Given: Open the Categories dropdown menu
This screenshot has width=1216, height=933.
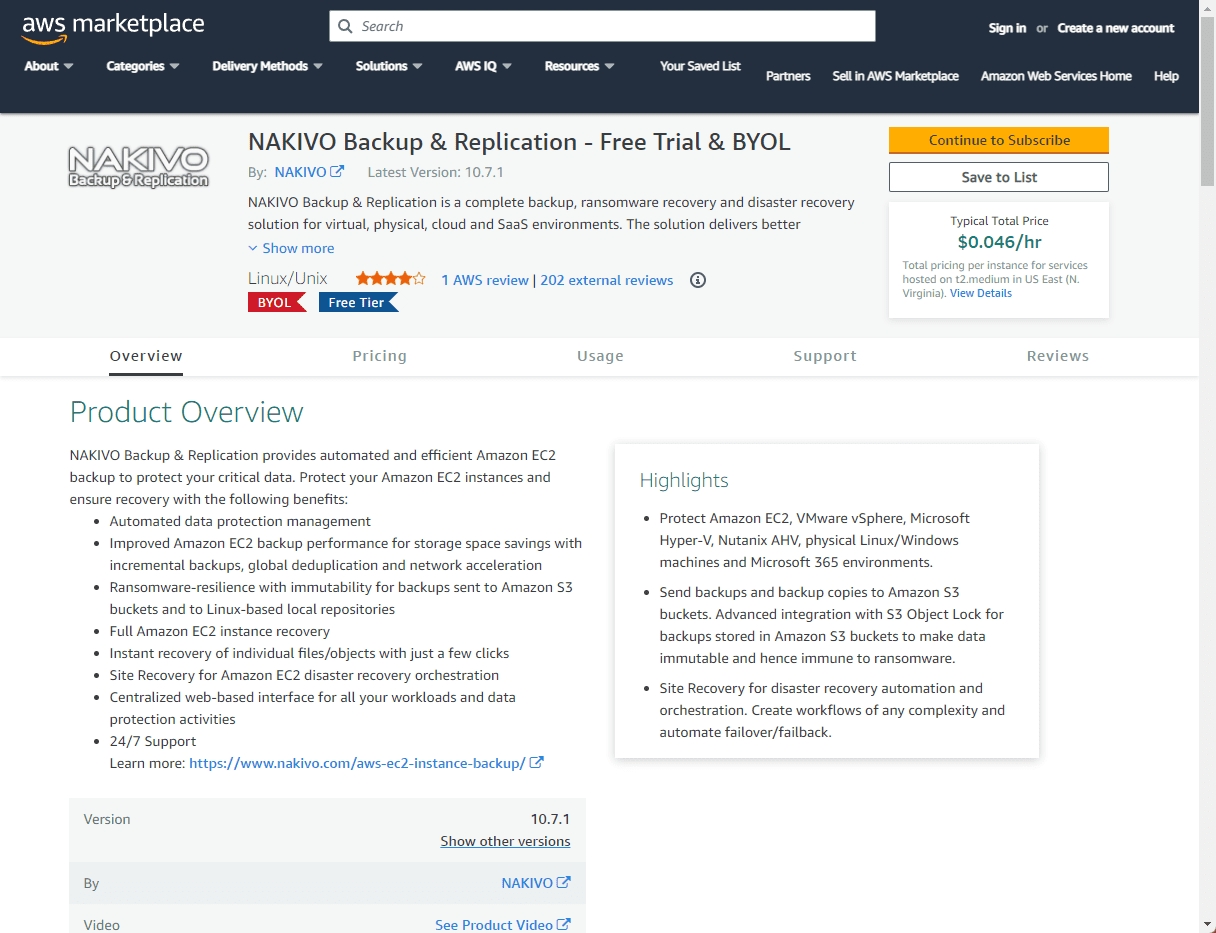Looking at the screenshot, I should click(143, 66).
